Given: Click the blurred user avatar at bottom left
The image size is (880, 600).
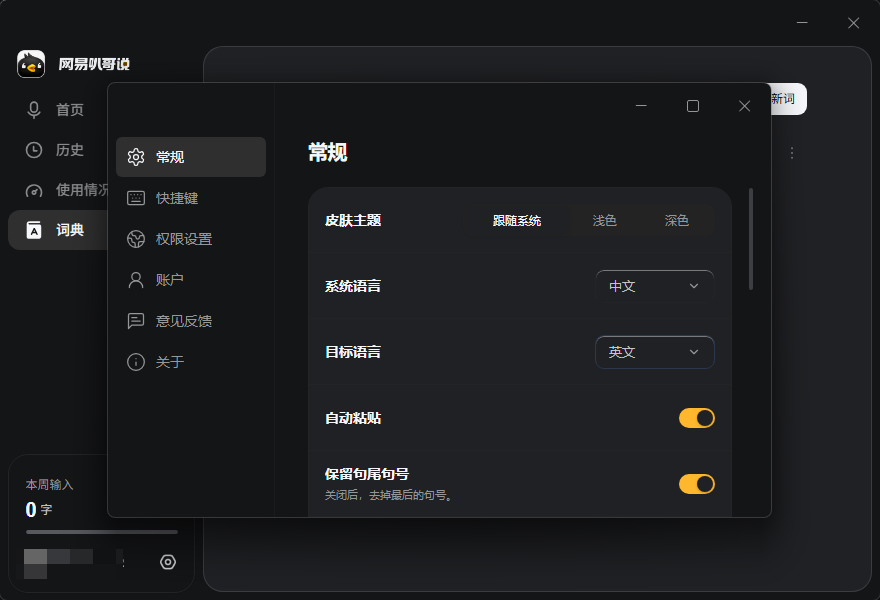Looking at the screenshot, I should pyautogui.click(x=35, y=564).
